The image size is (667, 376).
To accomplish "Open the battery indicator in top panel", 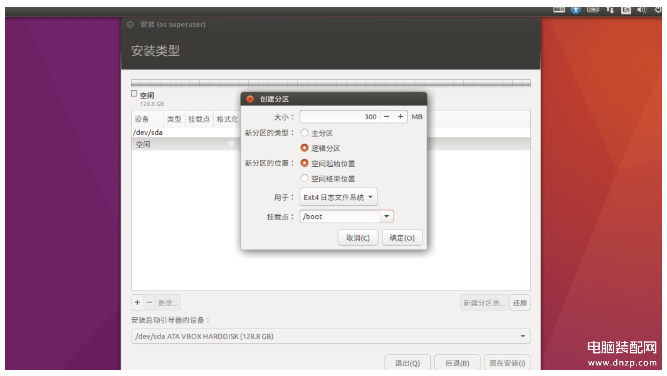I will [x=593, y=9].
